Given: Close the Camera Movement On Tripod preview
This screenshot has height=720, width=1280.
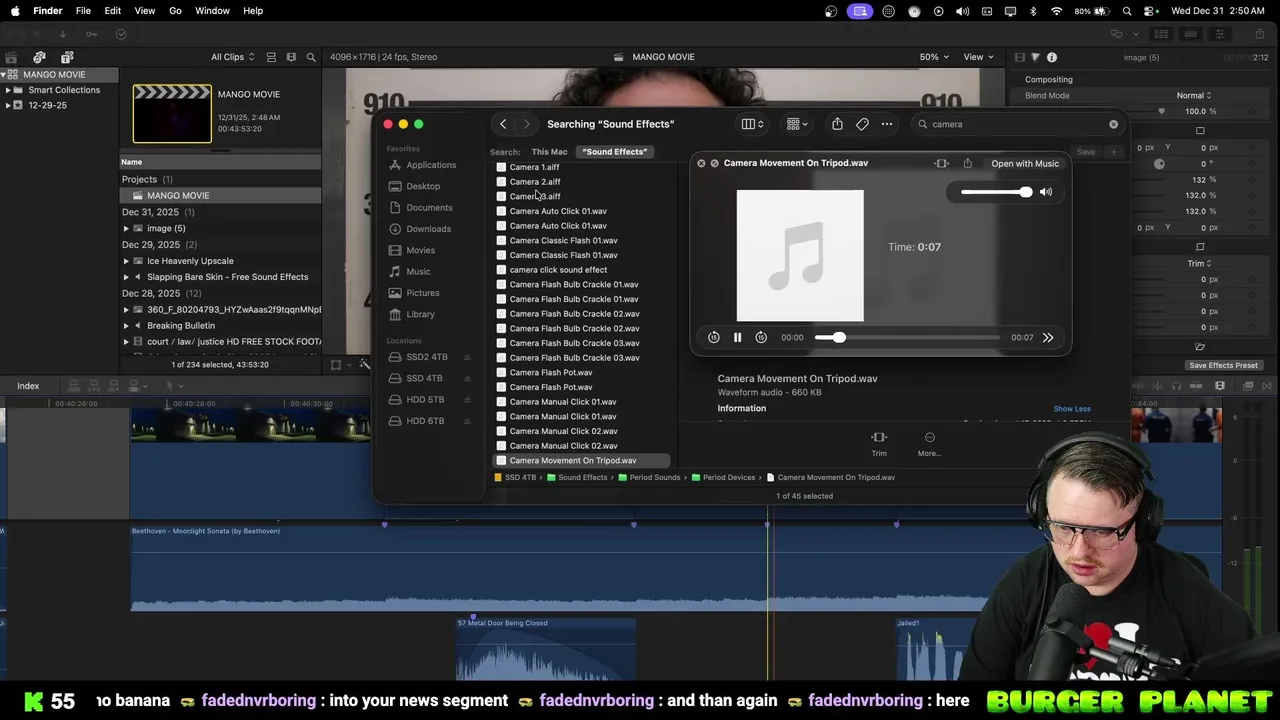Looking at the screenshot, I should pyautogui.click(x=701, y=163).
